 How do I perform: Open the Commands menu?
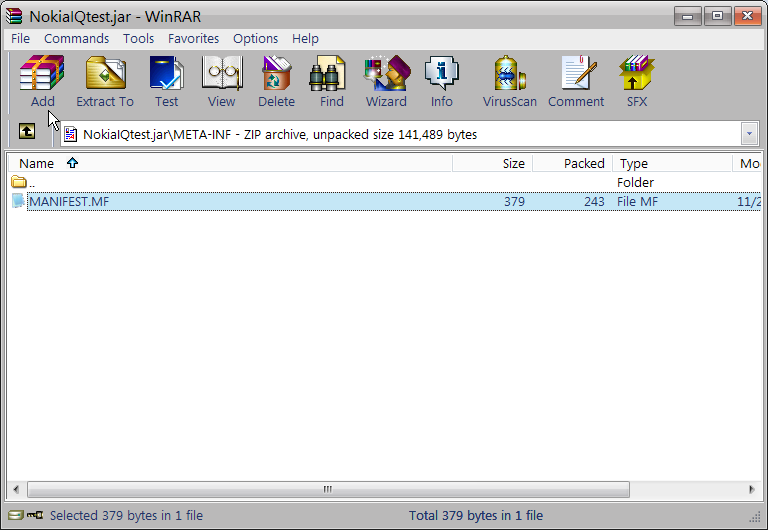point(76,38)
